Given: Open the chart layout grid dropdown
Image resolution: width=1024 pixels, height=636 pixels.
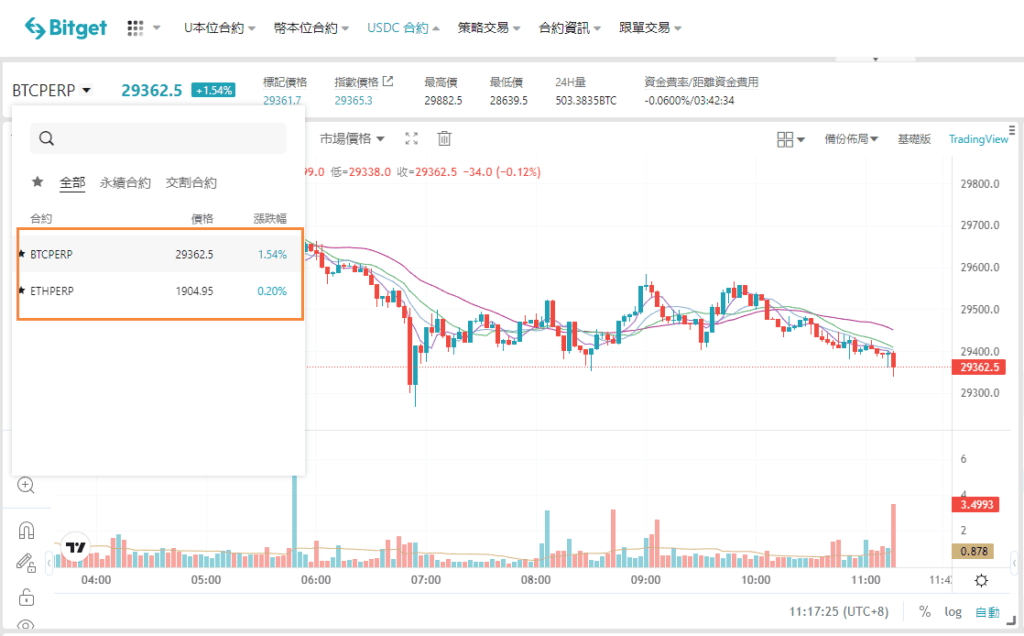Looking at the screenshot, I should [790, 139].
